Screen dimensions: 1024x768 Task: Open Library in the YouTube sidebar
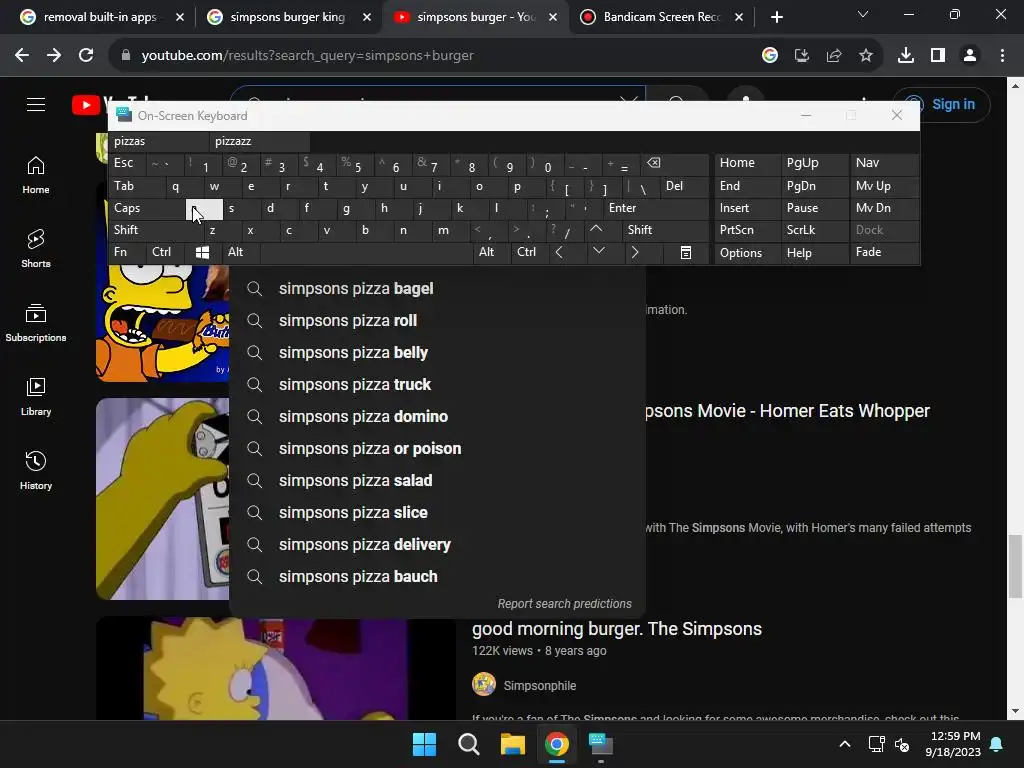[x=36, y=396]
